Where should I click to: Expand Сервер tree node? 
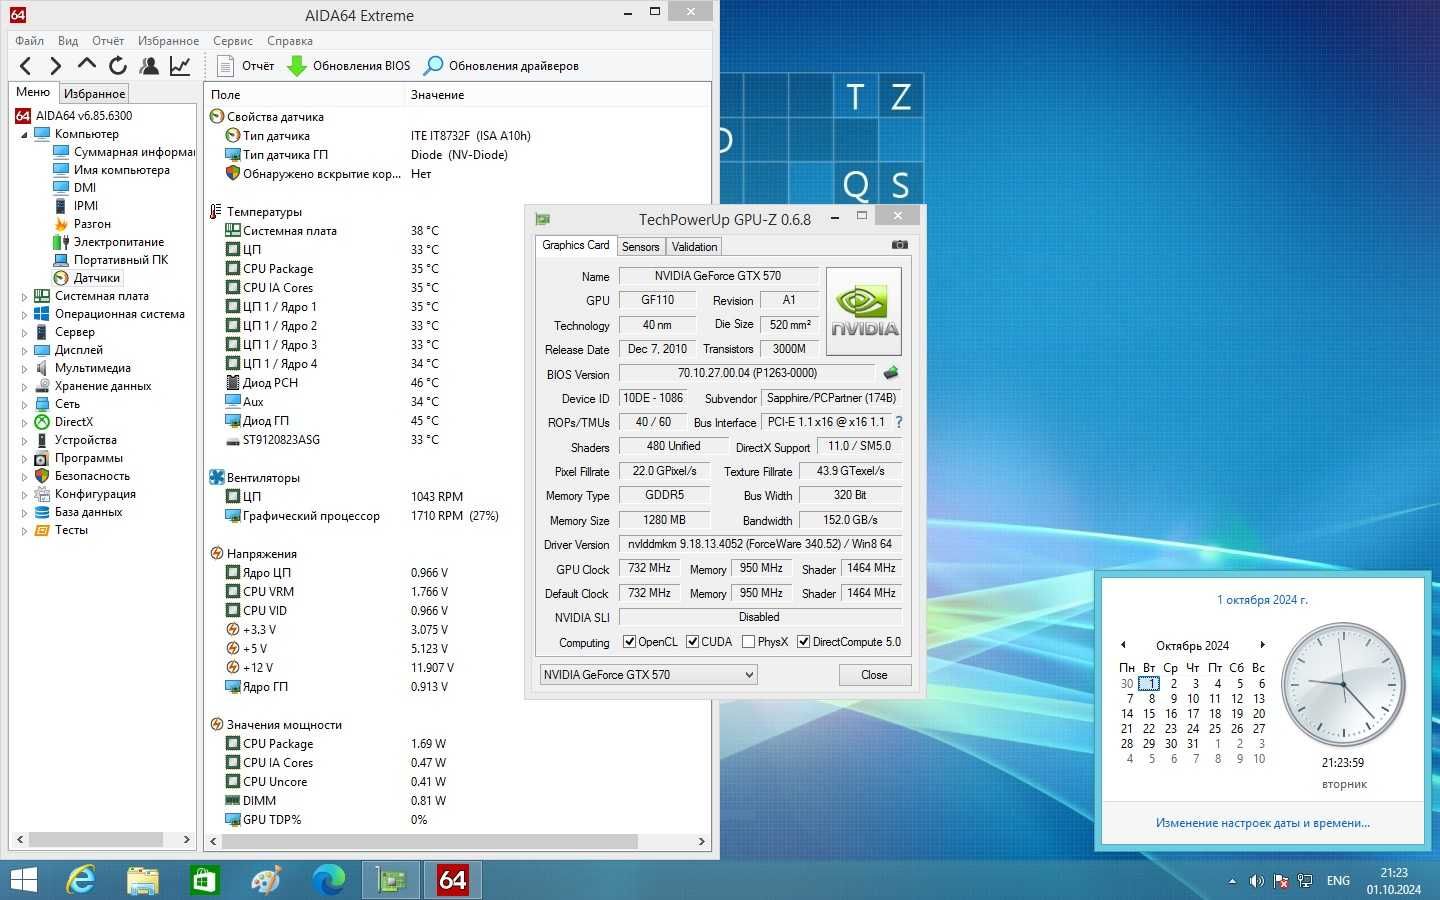pyautogui.click(x=24, y=332)
